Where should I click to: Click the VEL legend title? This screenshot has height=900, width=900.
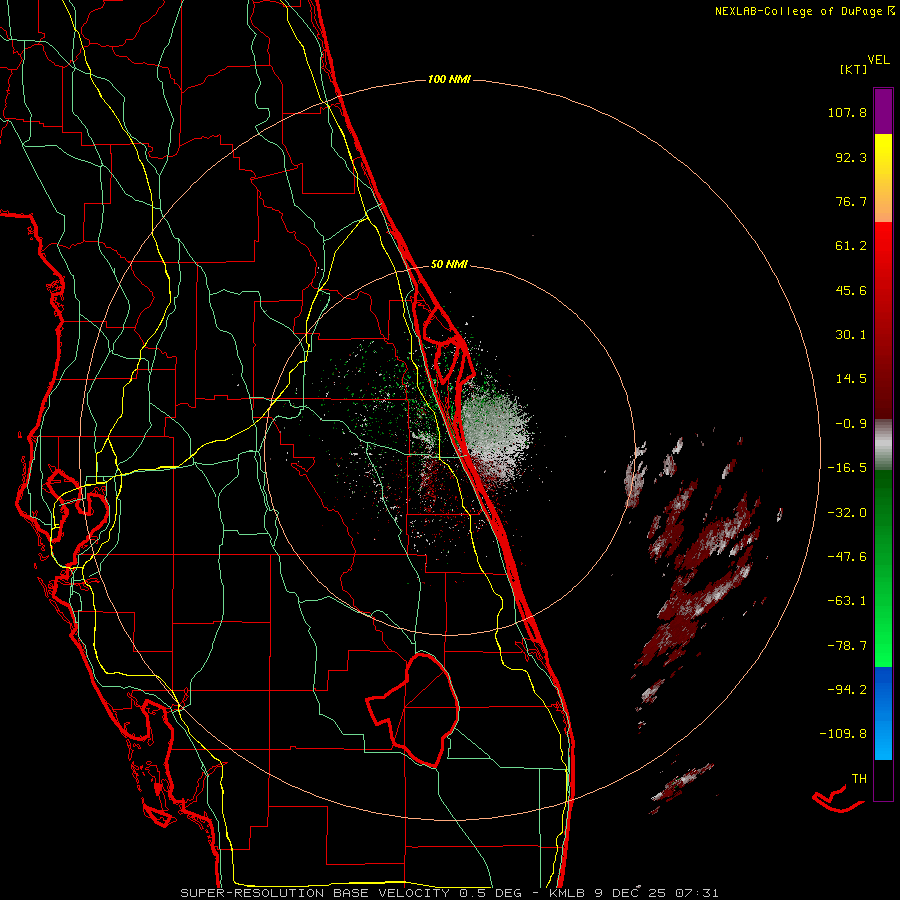click(878, 60)
